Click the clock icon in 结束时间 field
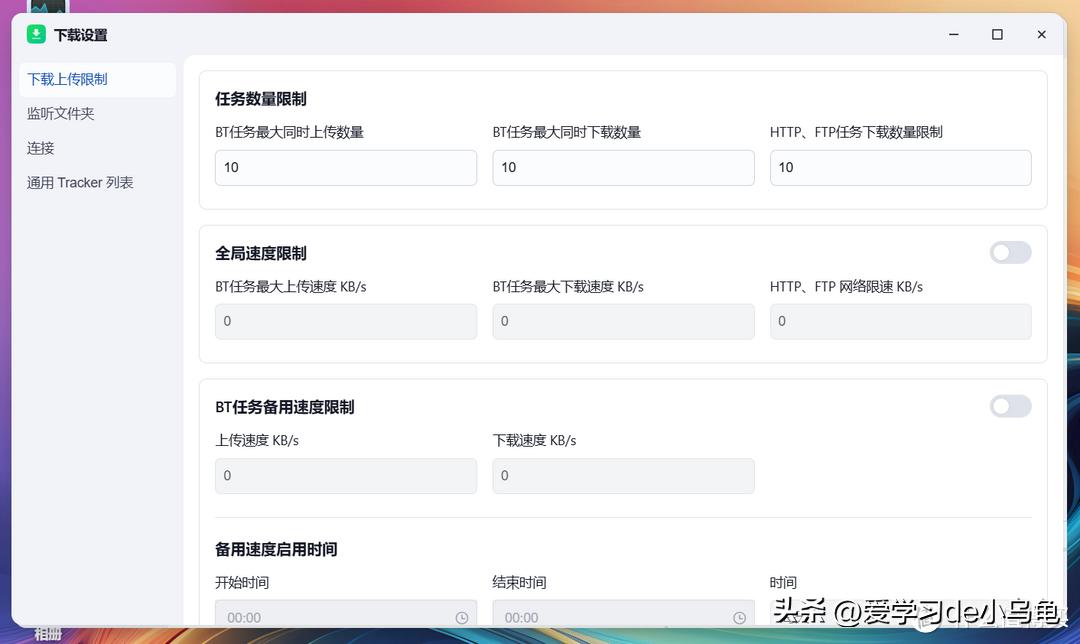This screenshot has height=644, width=1080. click(739, 618)
